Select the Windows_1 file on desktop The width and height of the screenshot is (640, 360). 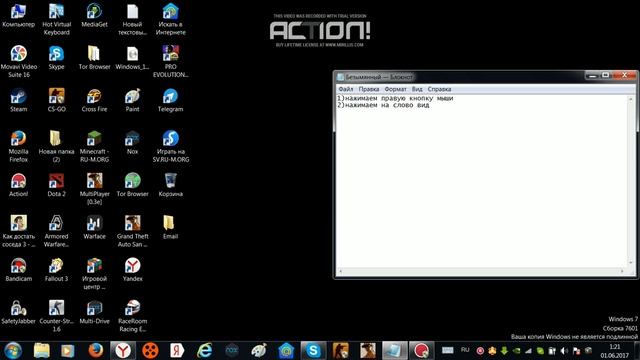tap(132, 58)
